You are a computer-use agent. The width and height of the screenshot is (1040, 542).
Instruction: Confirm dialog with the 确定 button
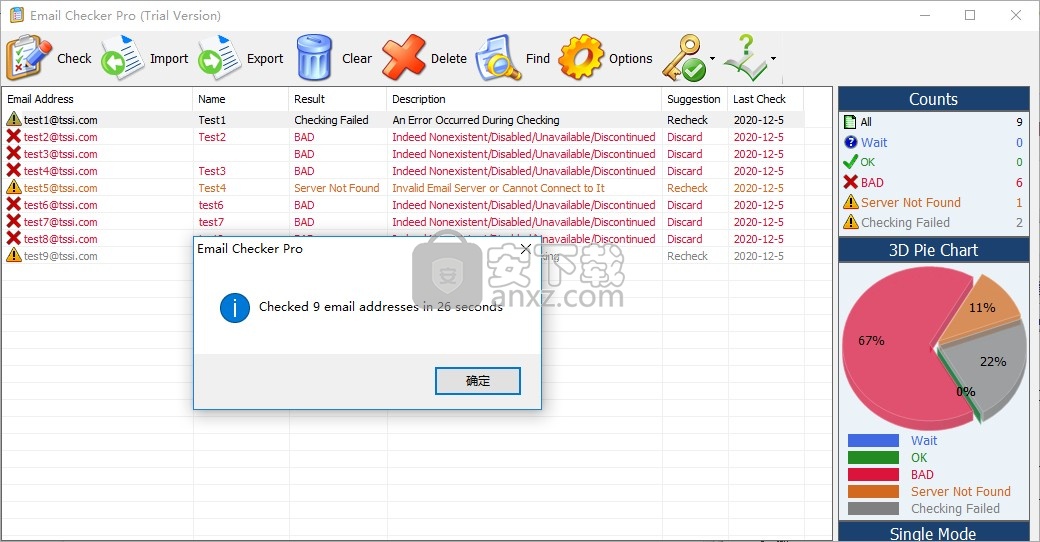pos(478,381)
